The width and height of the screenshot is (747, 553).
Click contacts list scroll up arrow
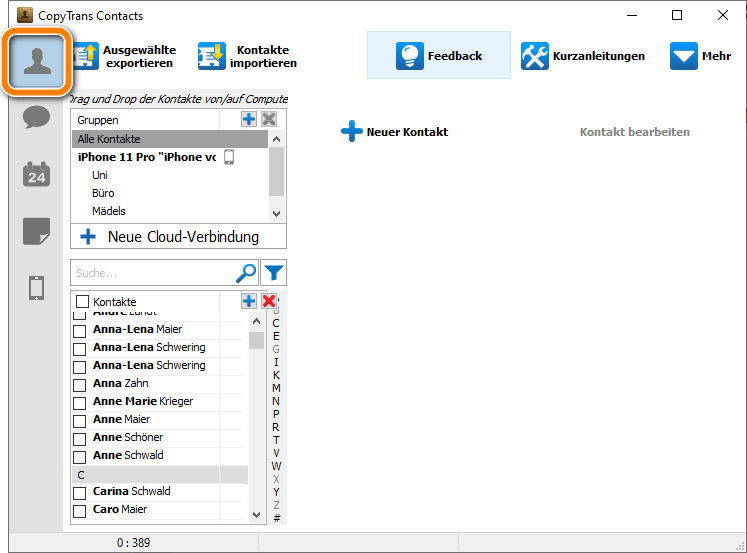coord(256,322)
